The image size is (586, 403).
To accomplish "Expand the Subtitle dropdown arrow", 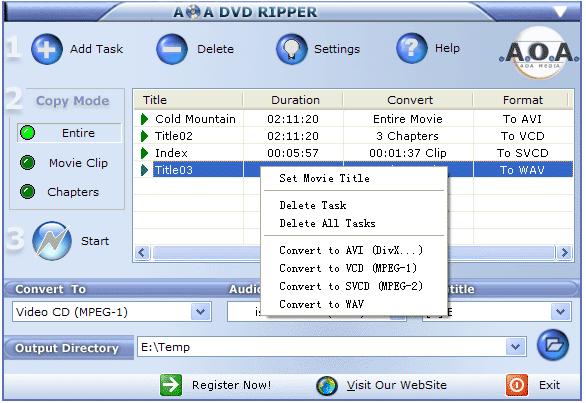I will tap(560, 311).
